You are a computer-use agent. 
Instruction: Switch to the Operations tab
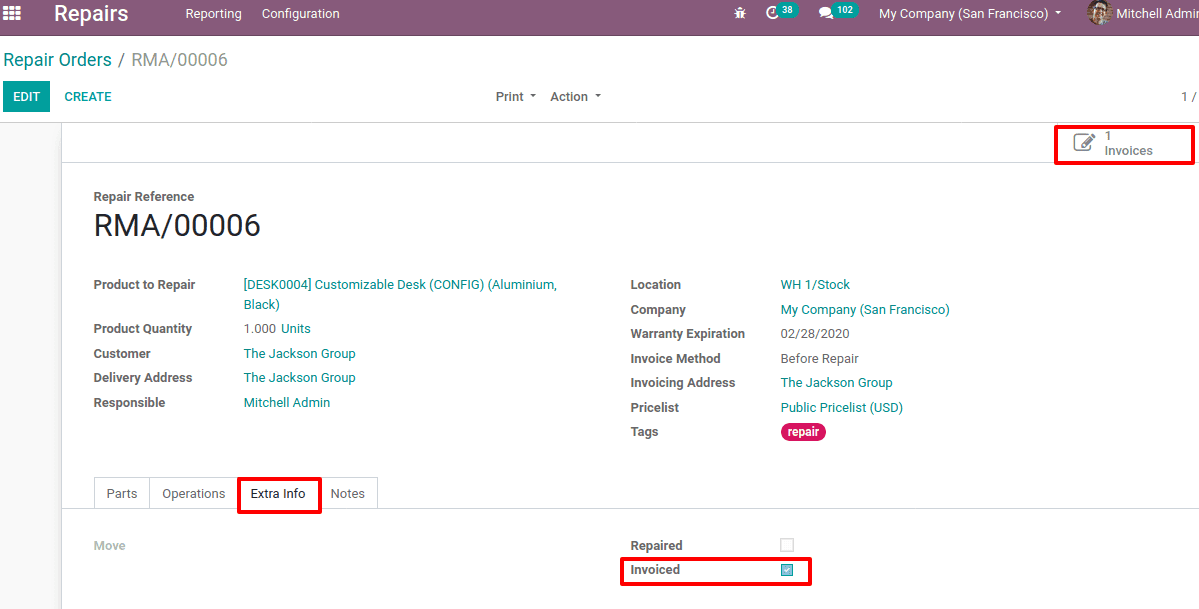point(193,493)
